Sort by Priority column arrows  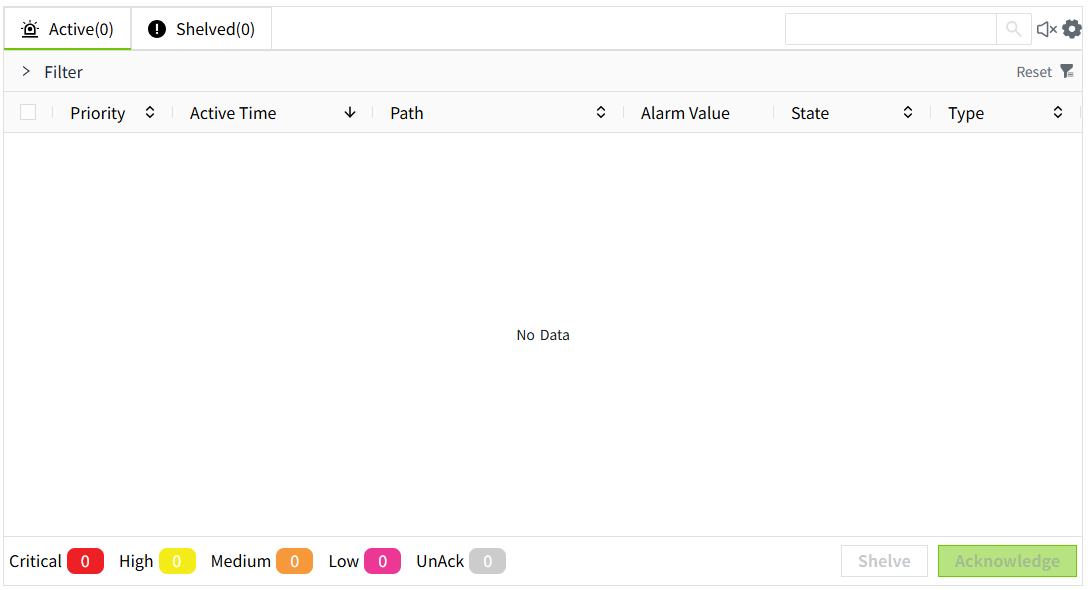click(150, 113)
